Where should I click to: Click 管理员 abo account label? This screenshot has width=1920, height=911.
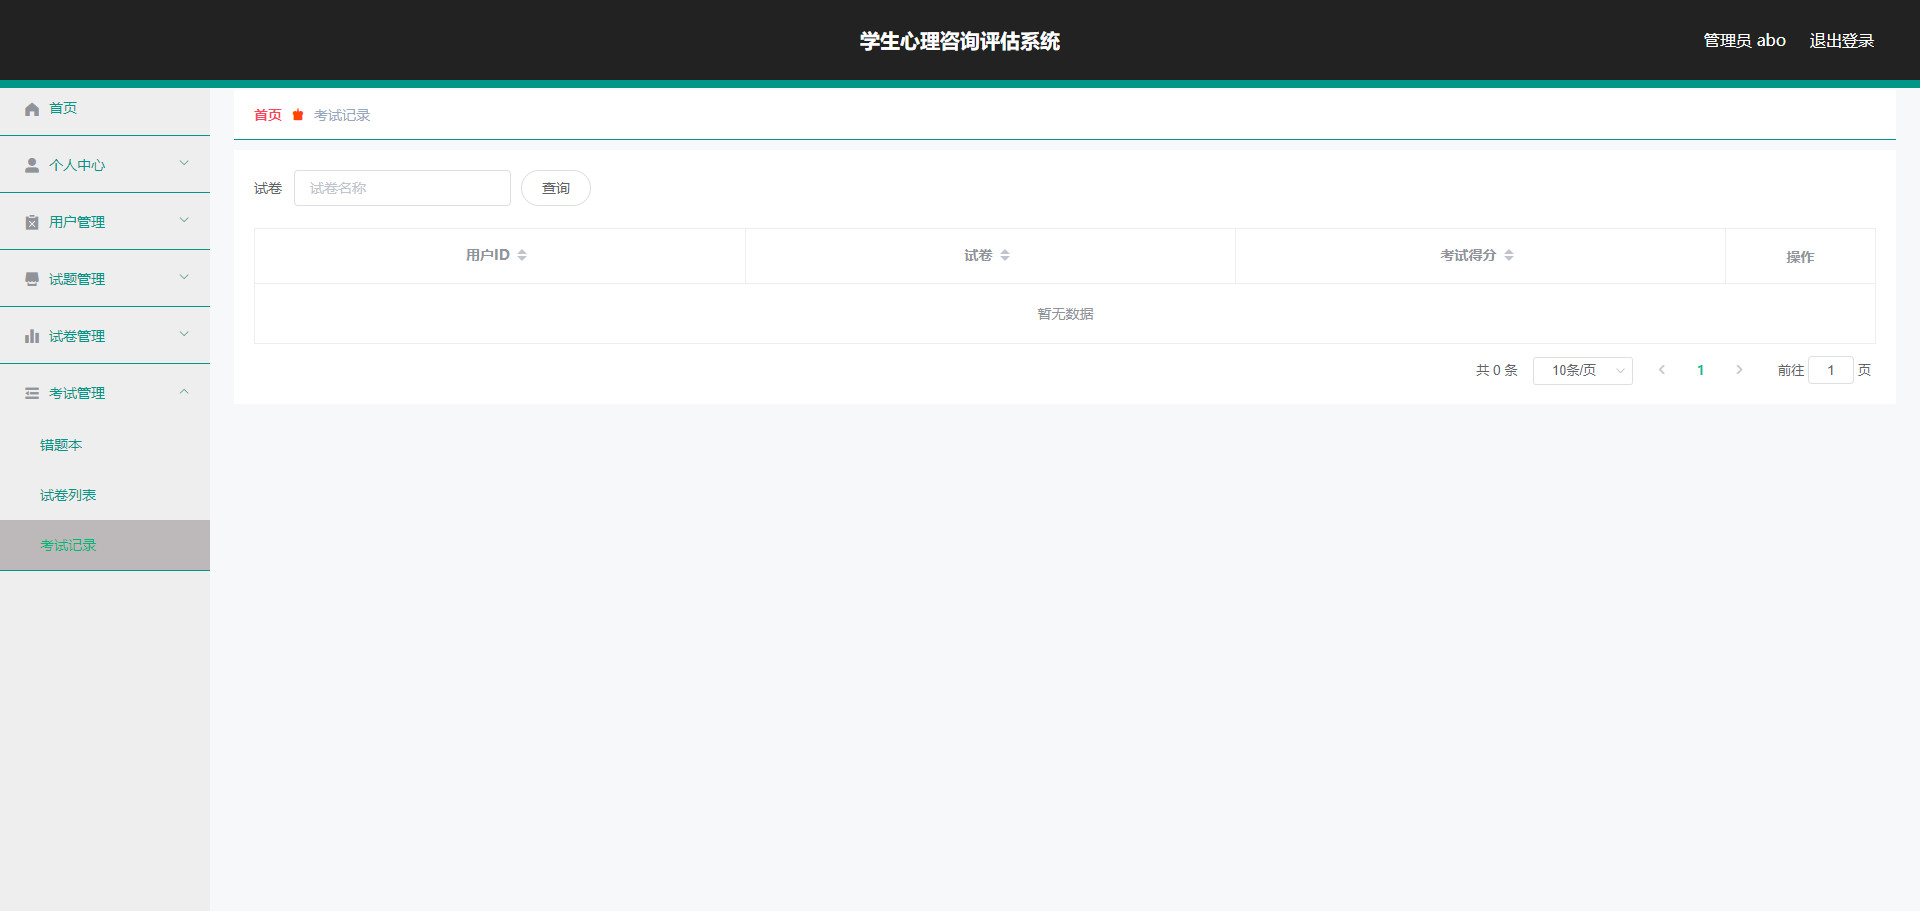[x=1744, y=41]
